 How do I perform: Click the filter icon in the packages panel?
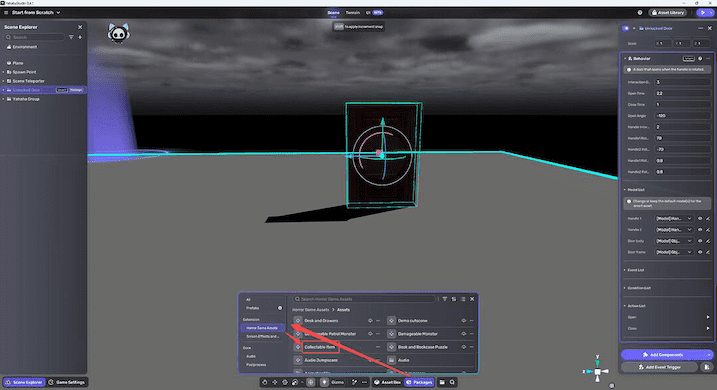click(444, 299)
